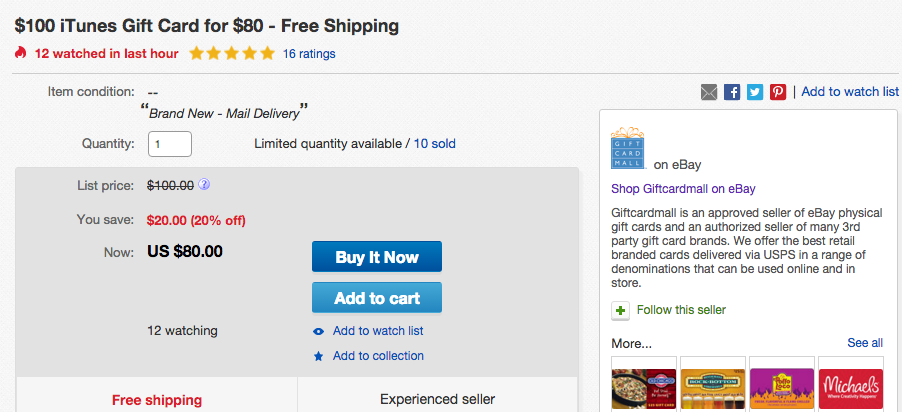Open the 16 ratings link
Viewport: 902px width, 412px height.
(x=309, y=53)
